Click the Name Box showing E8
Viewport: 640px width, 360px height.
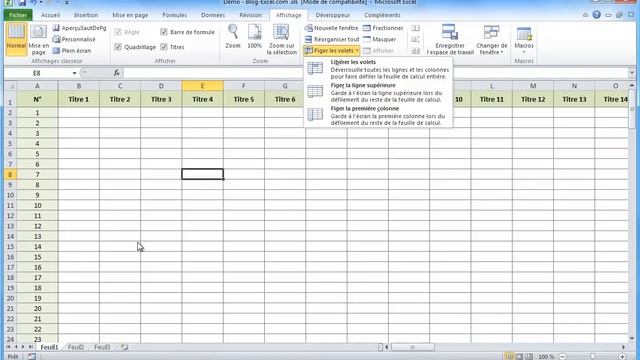[37, 73]
